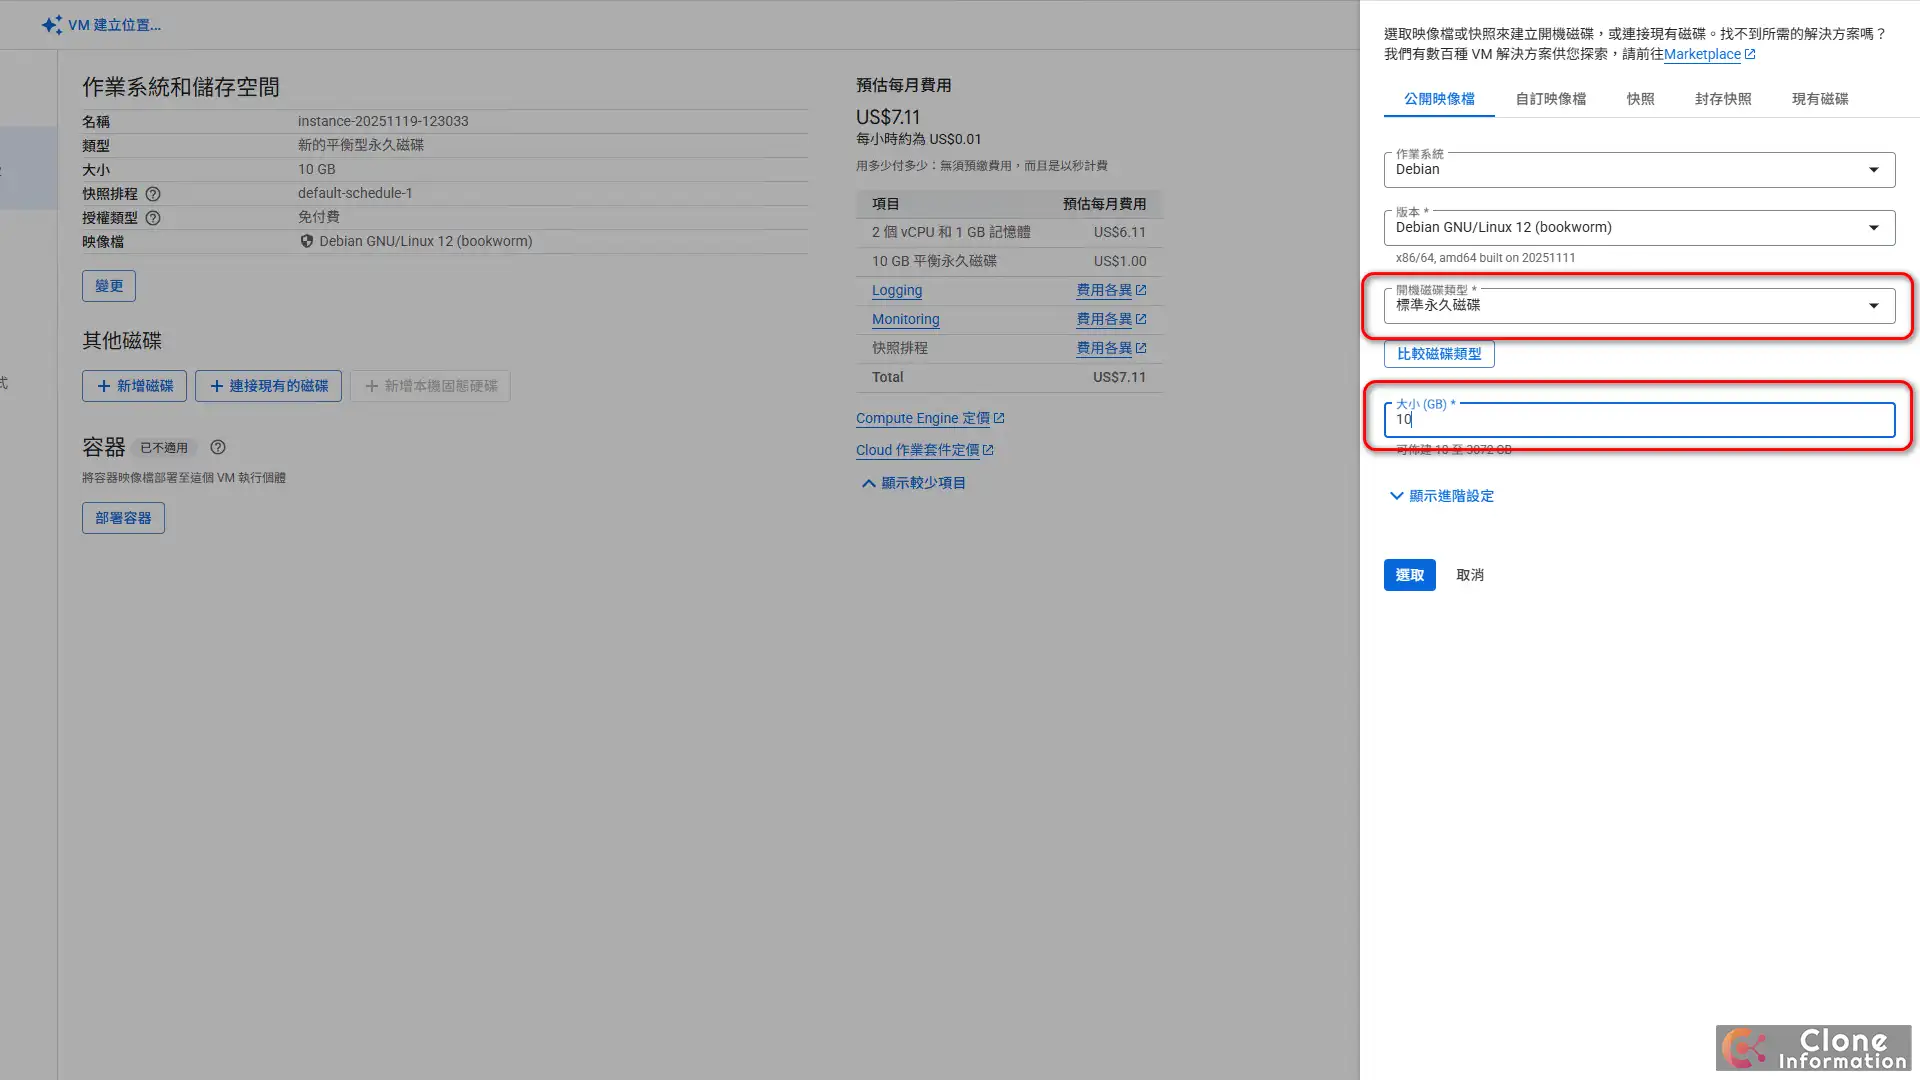The height and width of the screenshot is (1080, 1920).
Task: Click the 變更 button
Action: coord(109,286)
